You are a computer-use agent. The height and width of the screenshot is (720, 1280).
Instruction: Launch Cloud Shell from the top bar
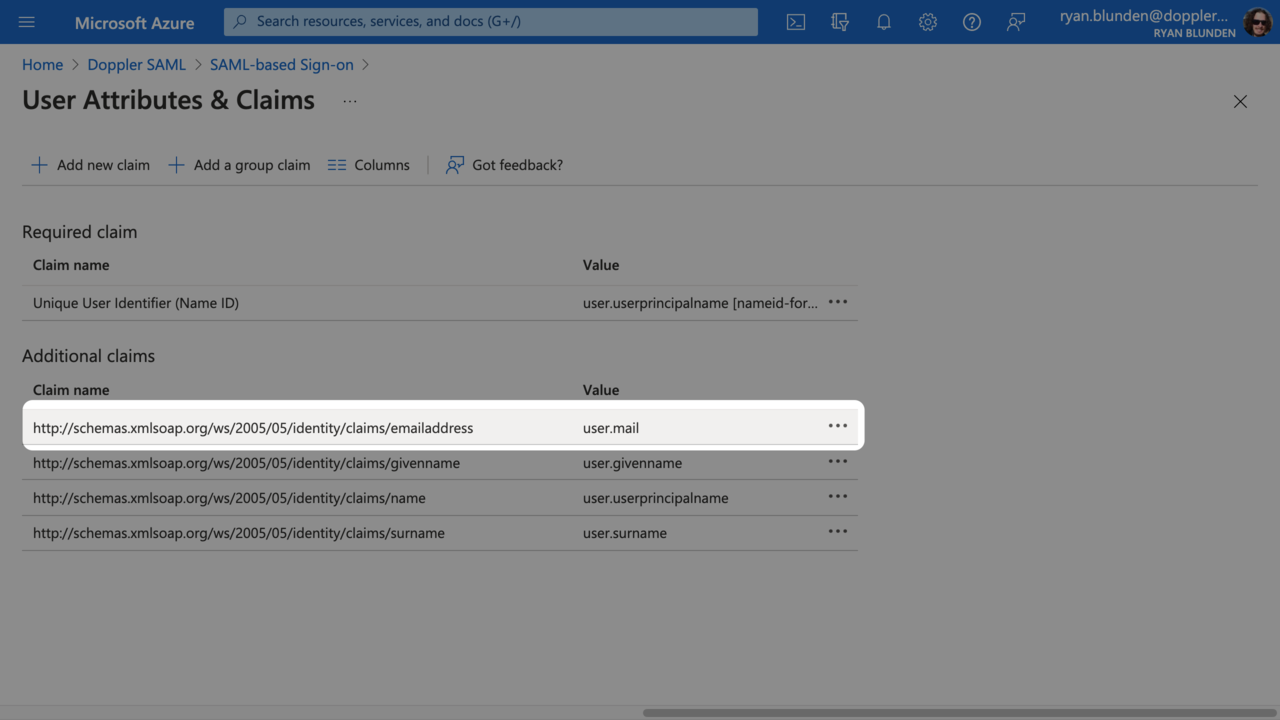click(x=796, y=22)
